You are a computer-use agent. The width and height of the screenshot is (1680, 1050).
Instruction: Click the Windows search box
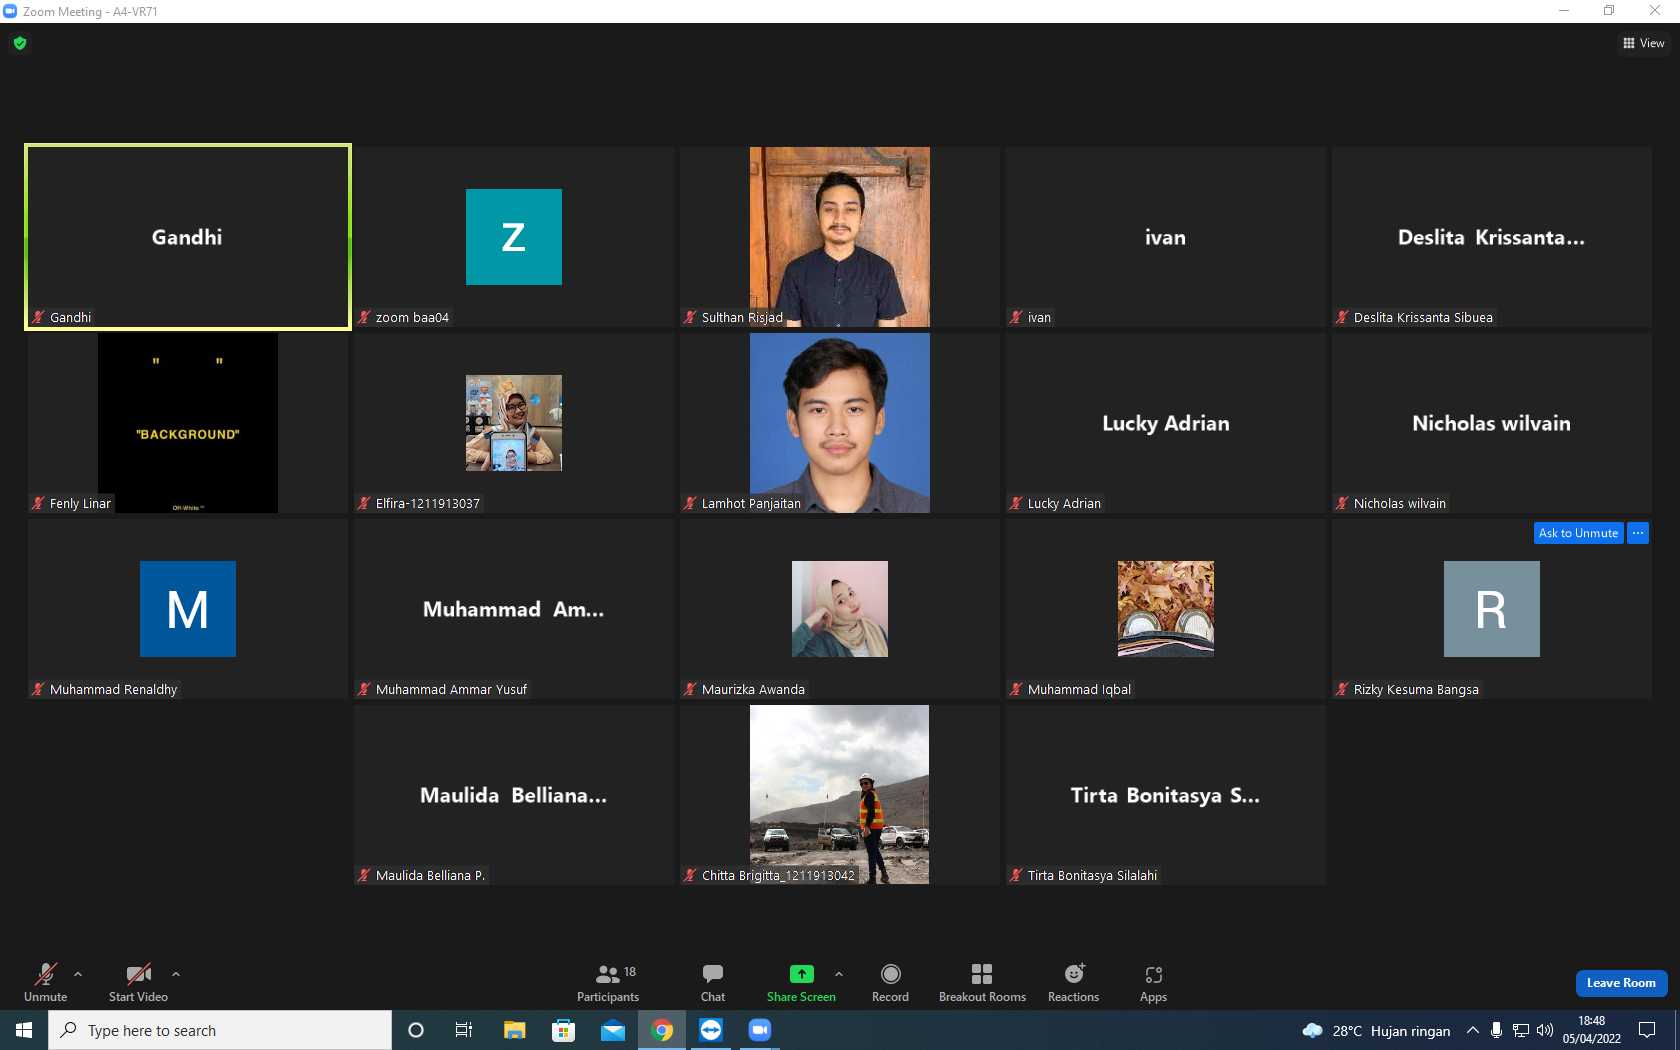point(220,1030)
